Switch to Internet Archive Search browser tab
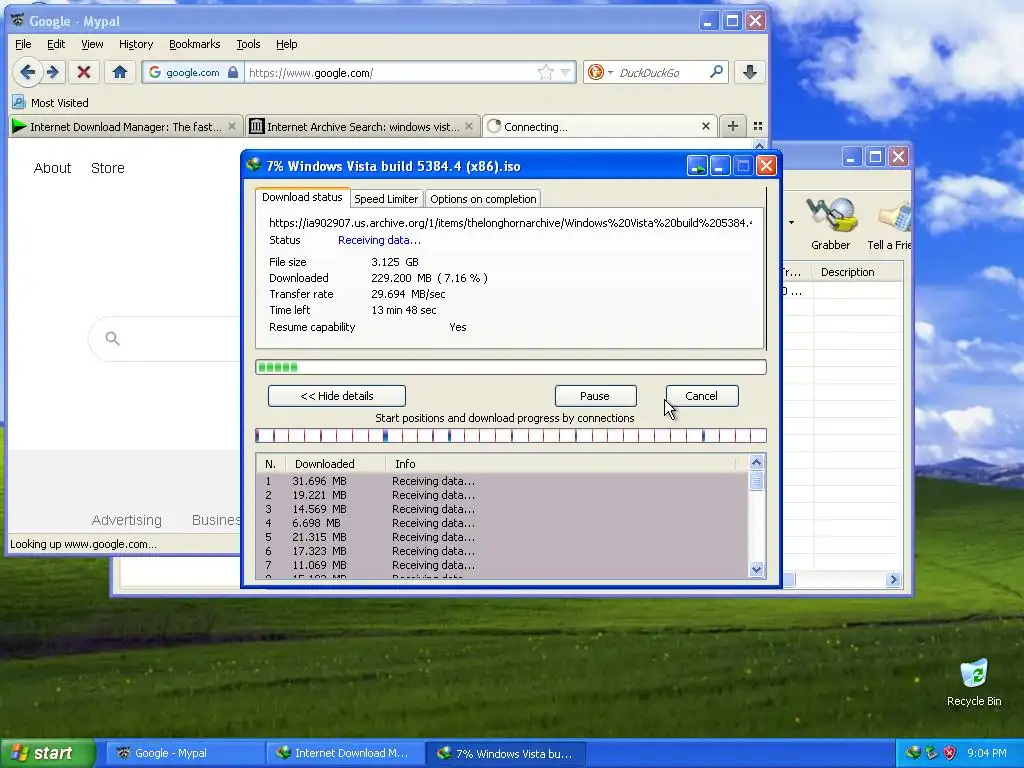 tap(363, 126)
